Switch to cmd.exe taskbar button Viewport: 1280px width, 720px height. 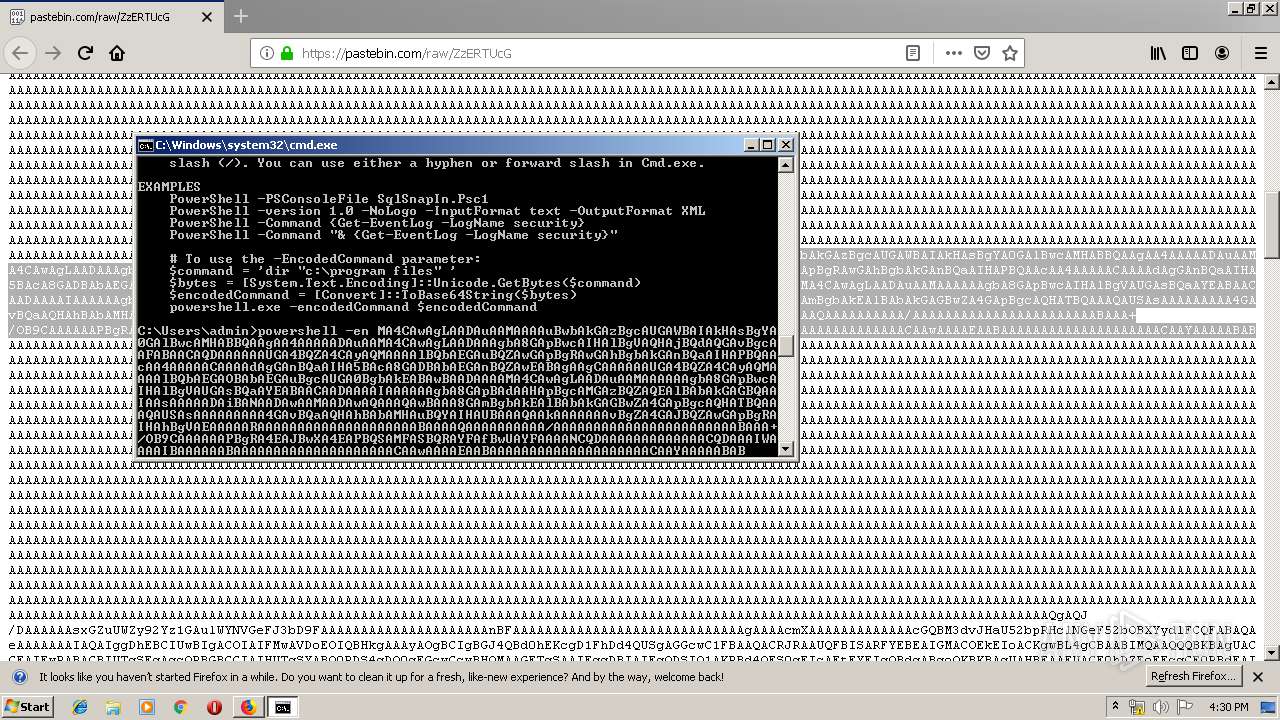(283, 707)
